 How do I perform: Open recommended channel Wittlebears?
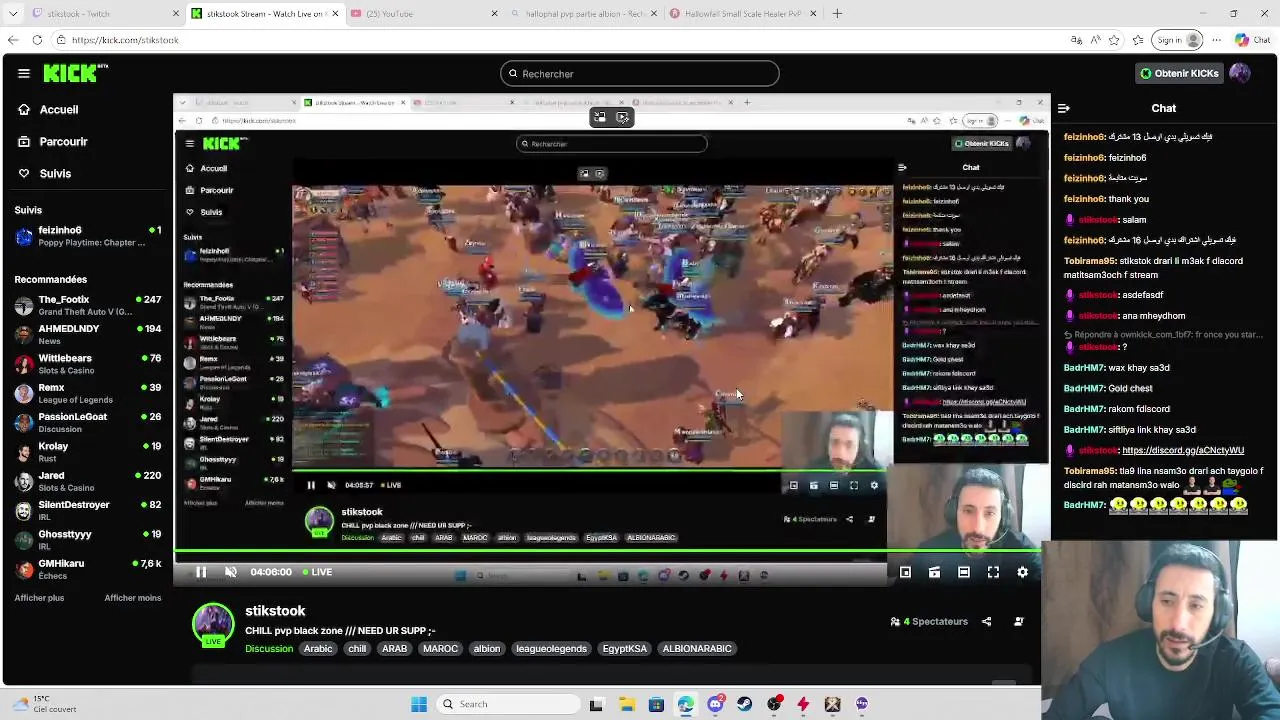click(x=88, y=364)
